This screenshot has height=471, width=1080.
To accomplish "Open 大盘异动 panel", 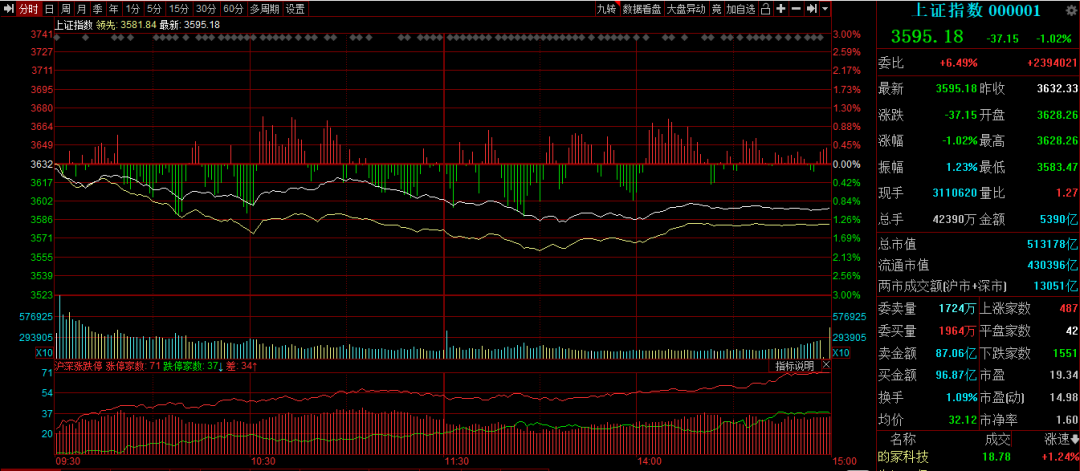I will click(x=686, y=9).
